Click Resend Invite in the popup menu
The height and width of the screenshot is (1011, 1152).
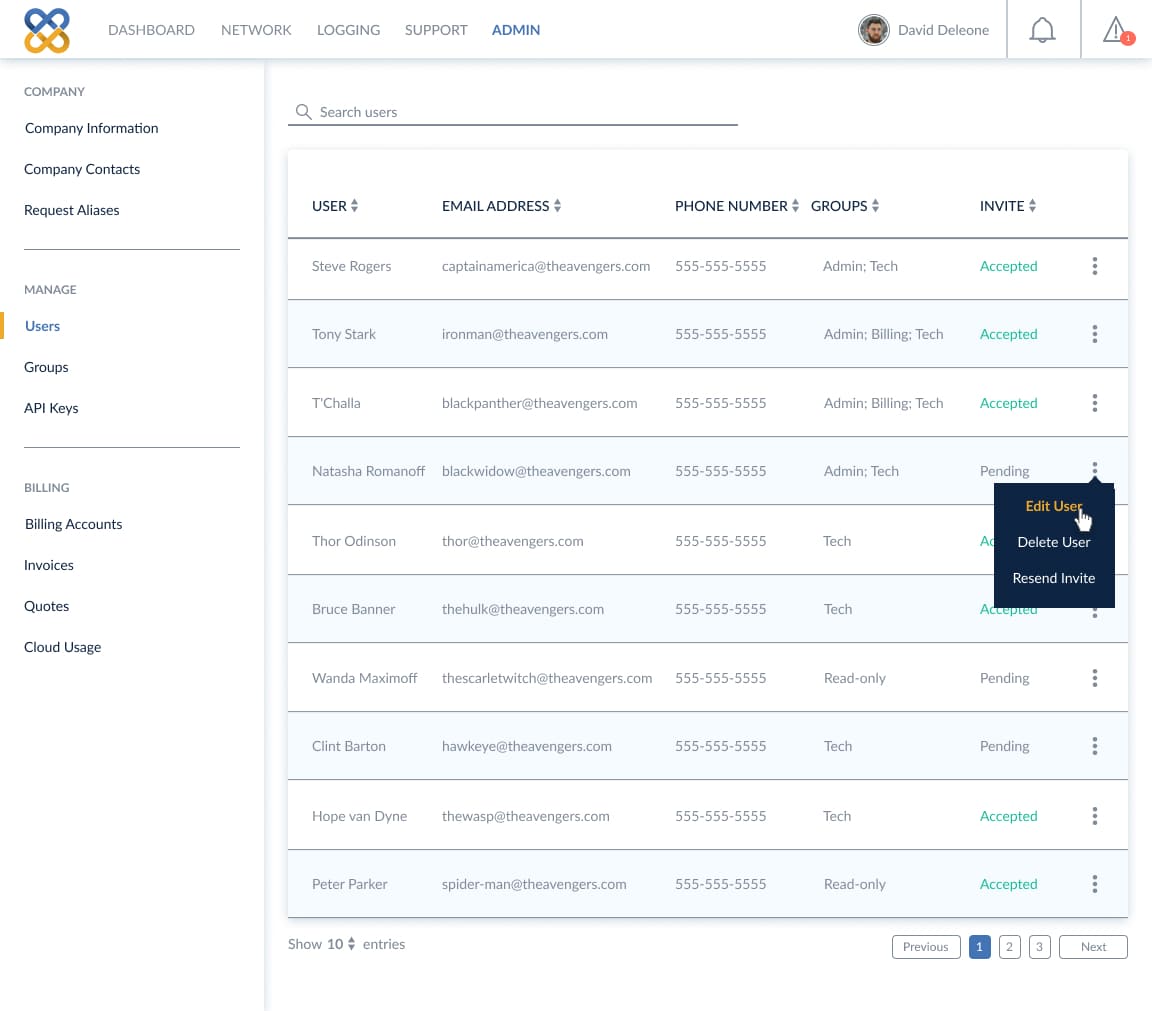click(x=1054, y=578)
